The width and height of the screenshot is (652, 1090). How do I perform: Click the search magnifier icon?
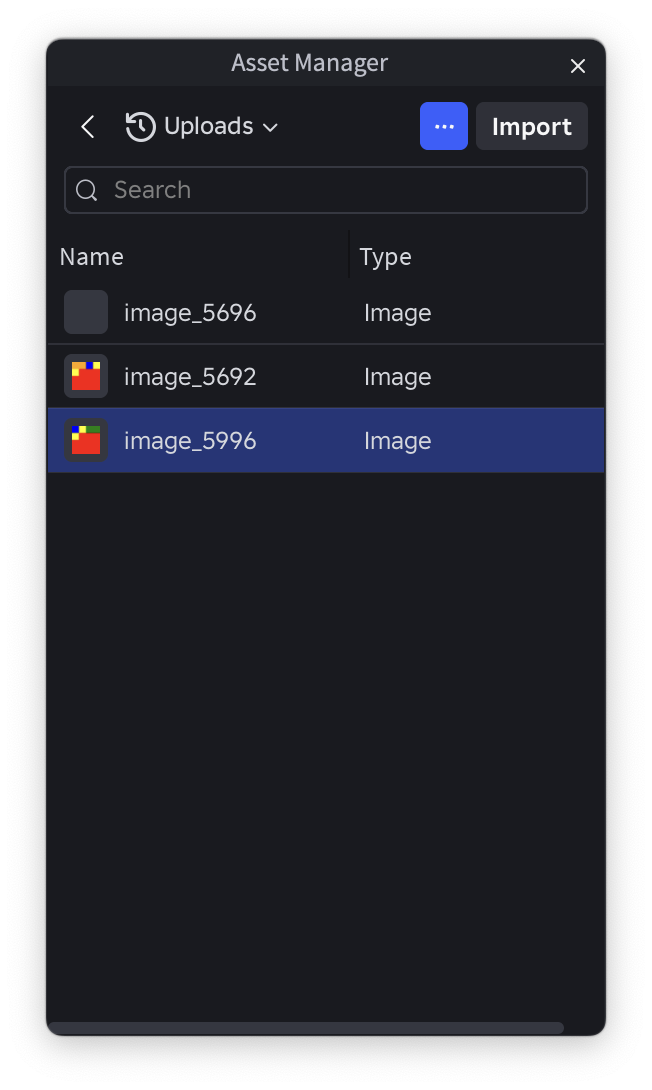click(86, 190)
